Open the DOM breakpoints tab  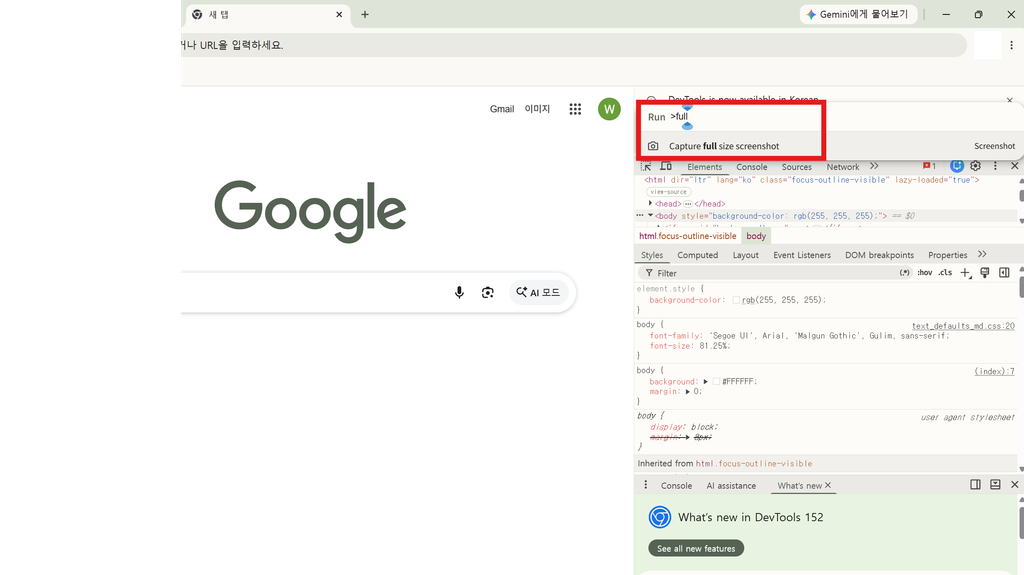coord(879,255)
